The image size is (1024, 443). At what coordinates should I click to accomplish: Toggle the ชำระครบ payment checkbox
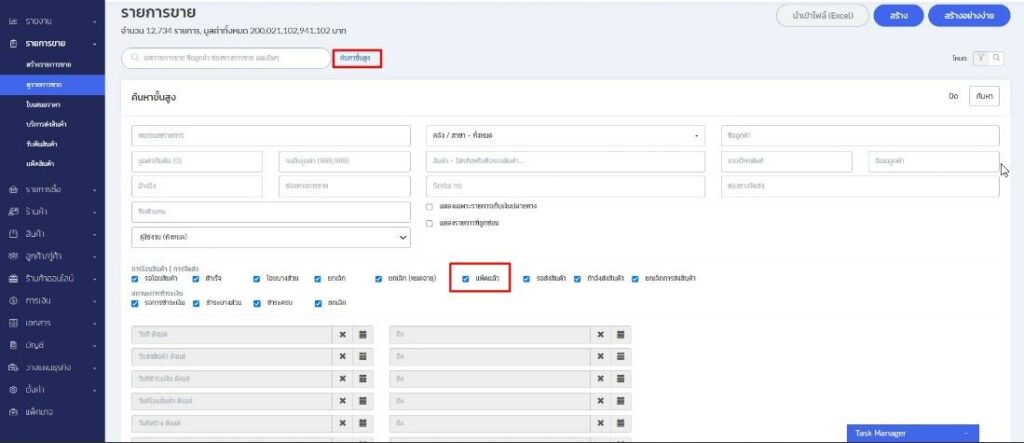click(258, 302)
